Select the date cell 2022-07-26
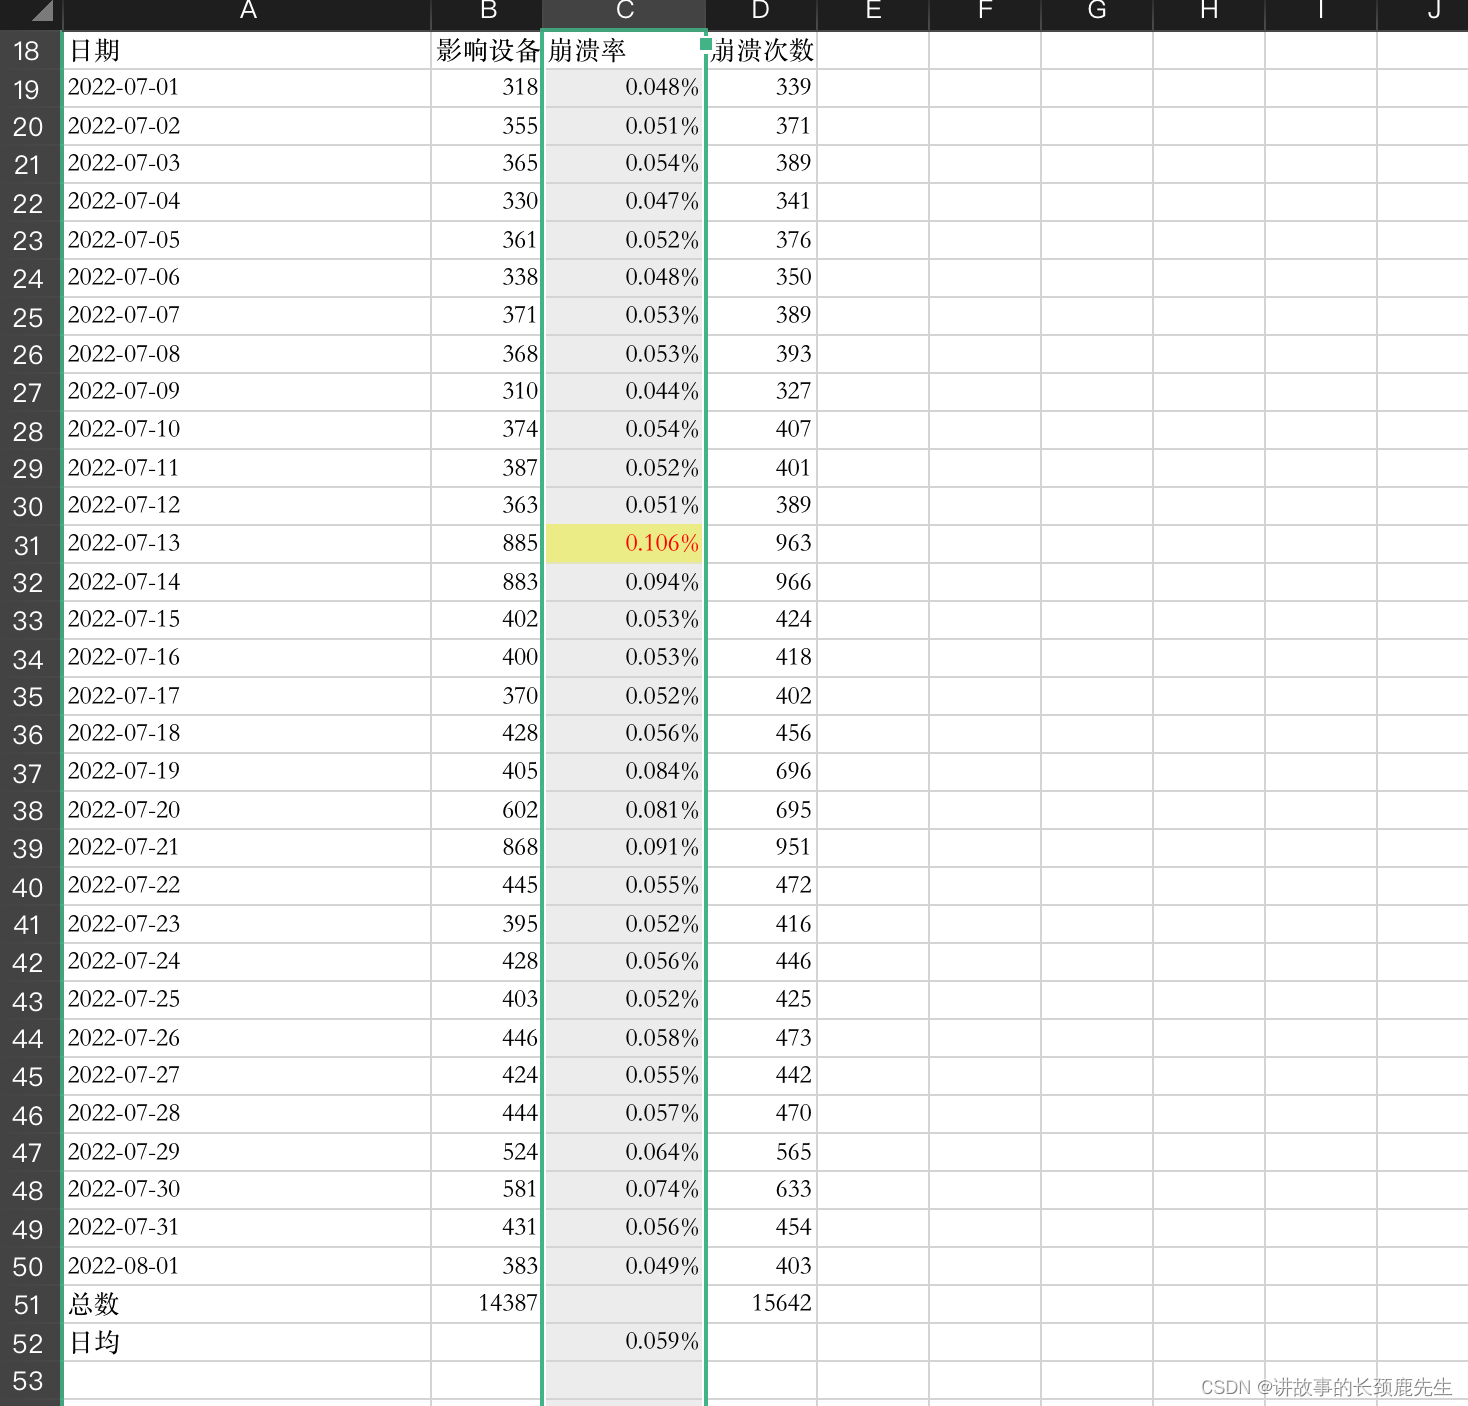Screen dimensions: 1468x1406 pos(247,1038)
